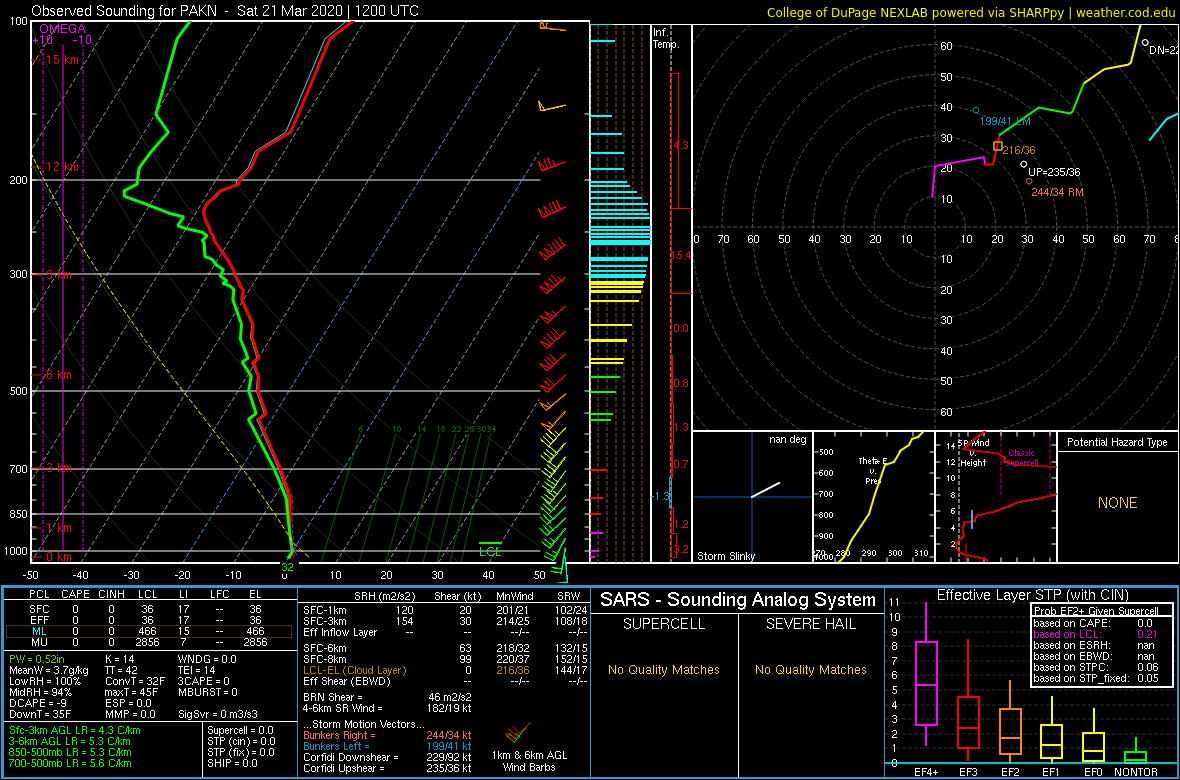Click the Potential Hazard Type heading
1180x780 pixels.
pyautogui.click(x=1118, y=443)
